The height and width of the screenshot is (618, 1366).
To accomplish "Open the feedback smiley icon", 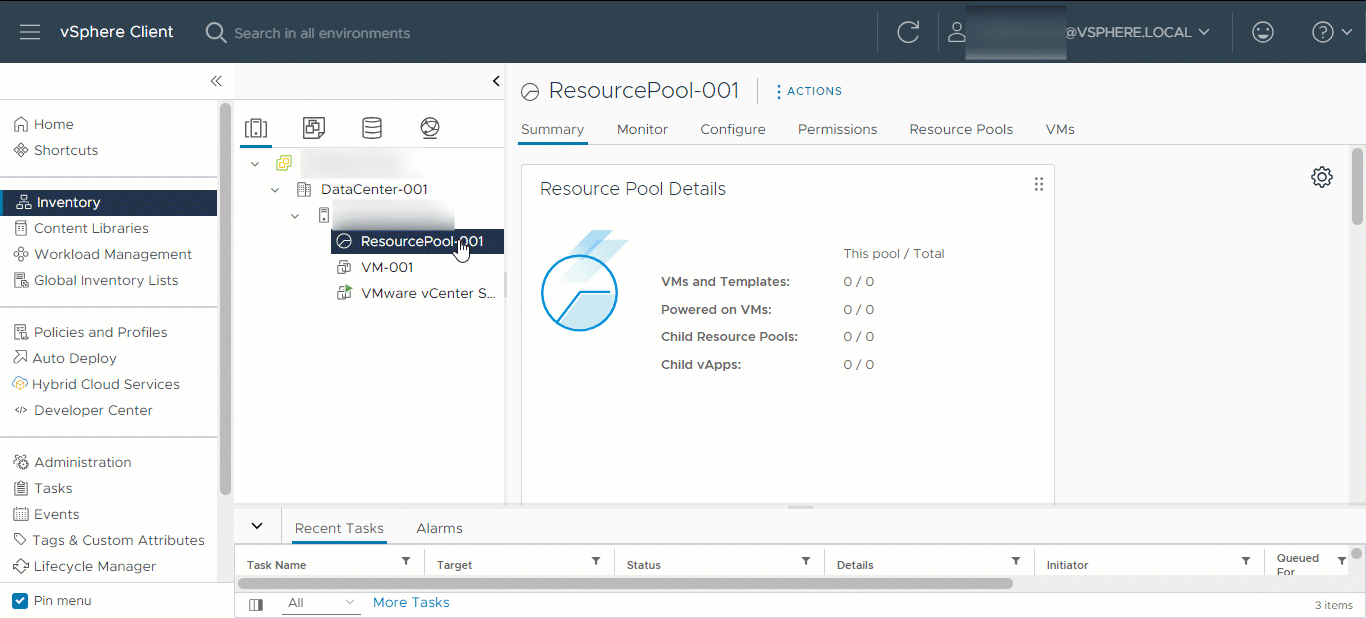I will (x=1263, y=32).
